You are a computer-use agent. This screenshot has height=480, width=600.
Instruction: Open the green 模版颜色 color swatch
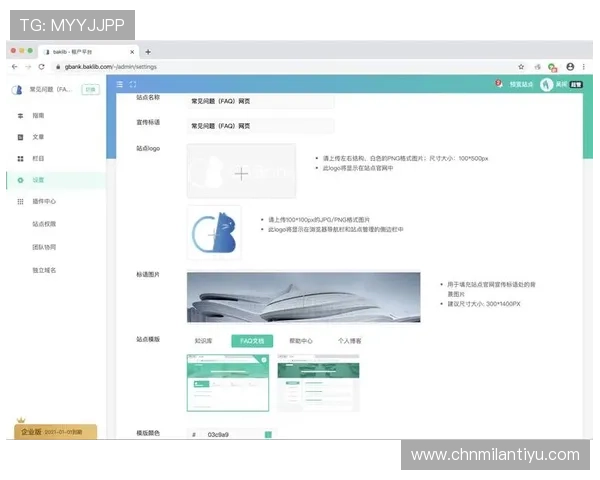(268, 434)
